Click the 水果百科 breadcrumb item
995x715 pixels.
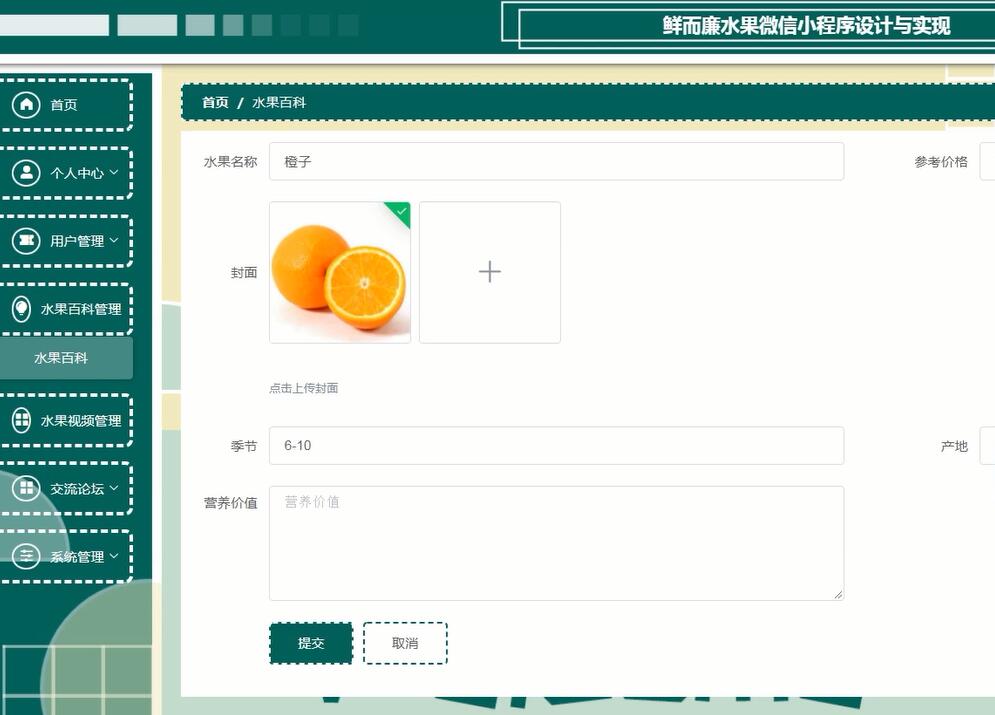pos(279,102)
